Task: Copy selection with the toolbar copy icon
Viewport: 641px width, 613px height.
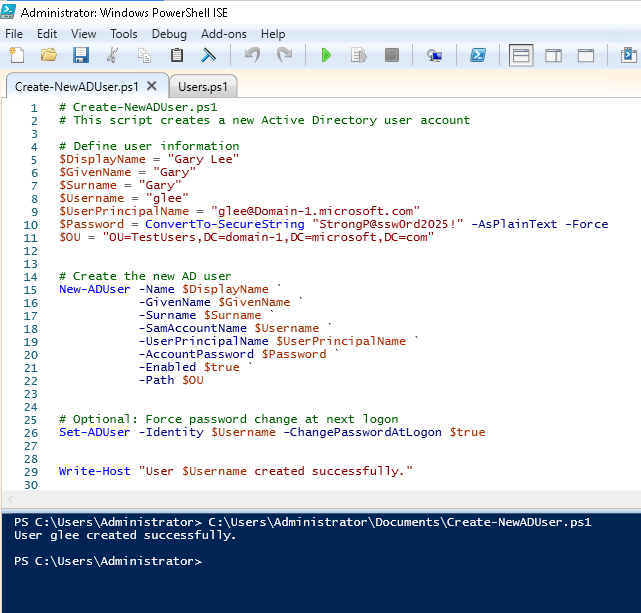Action: point(144,55)
